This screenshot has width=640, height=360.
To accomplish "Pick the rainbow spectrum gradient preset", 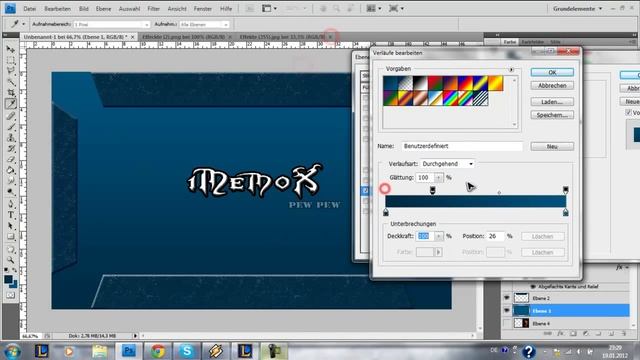I will [450, 98].
